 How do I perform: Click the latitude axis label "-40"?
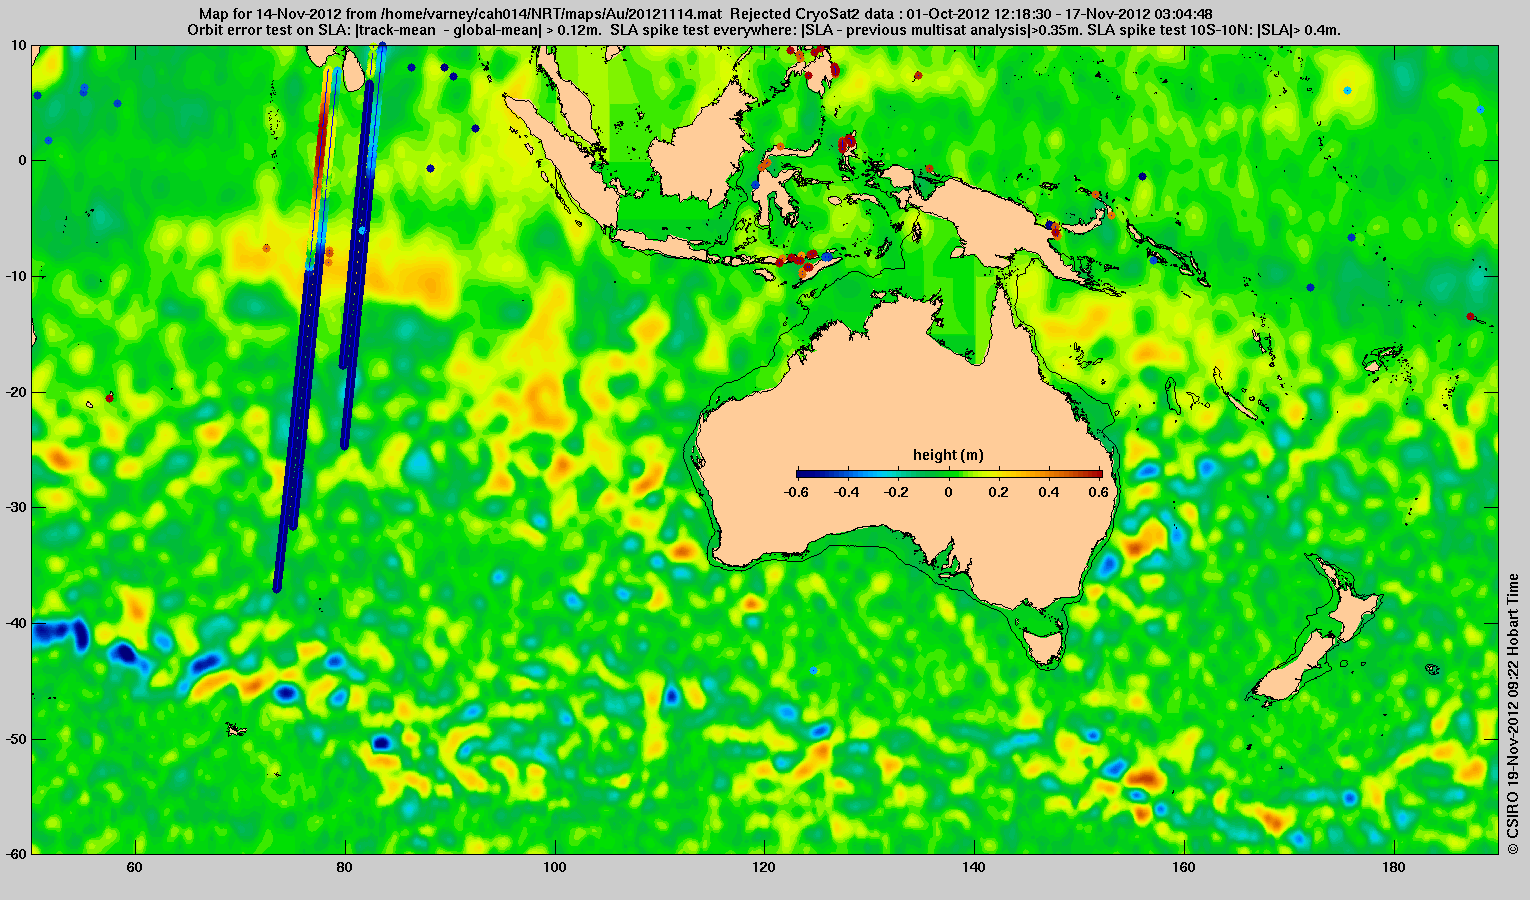click(x=16, y=624)
